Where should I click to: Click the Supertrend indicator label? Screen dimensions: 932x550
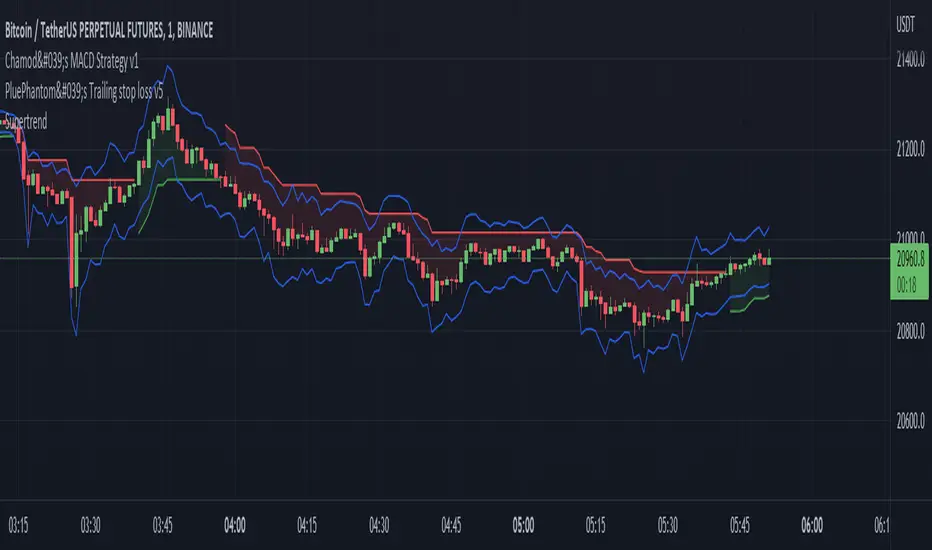[x=26, y=122]
